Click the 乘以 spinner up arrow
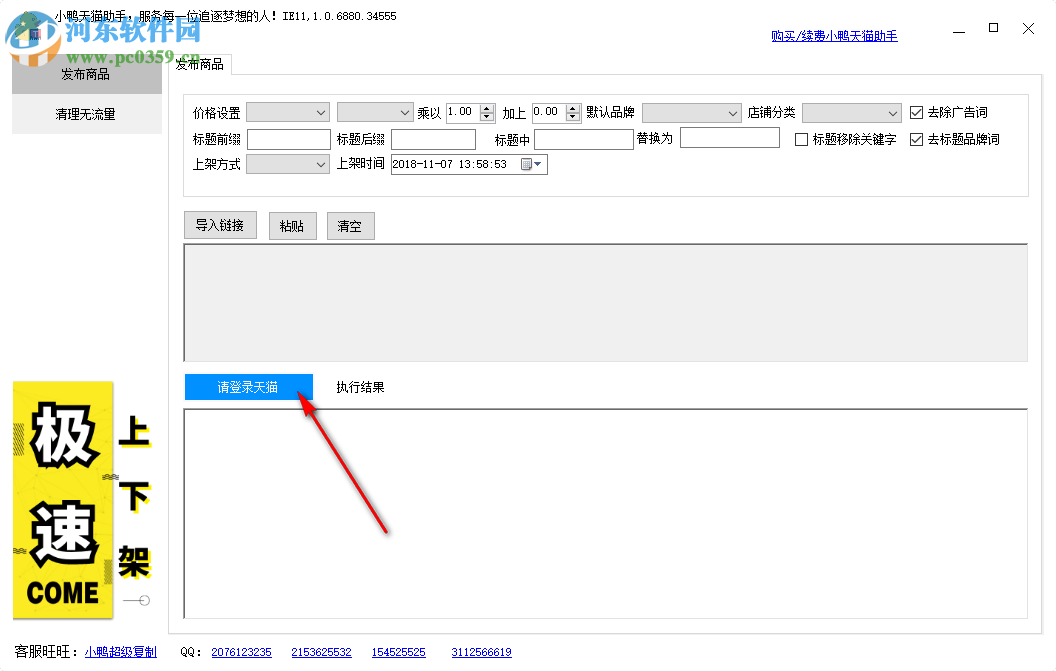Screen dimensions: 1056x671 pyautogui.click(x=487, y=108)
